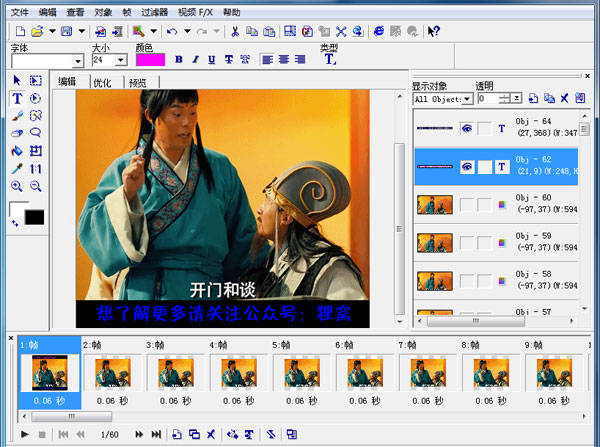Select the Eraser tool
600x447 pixels.
[17, 133]
